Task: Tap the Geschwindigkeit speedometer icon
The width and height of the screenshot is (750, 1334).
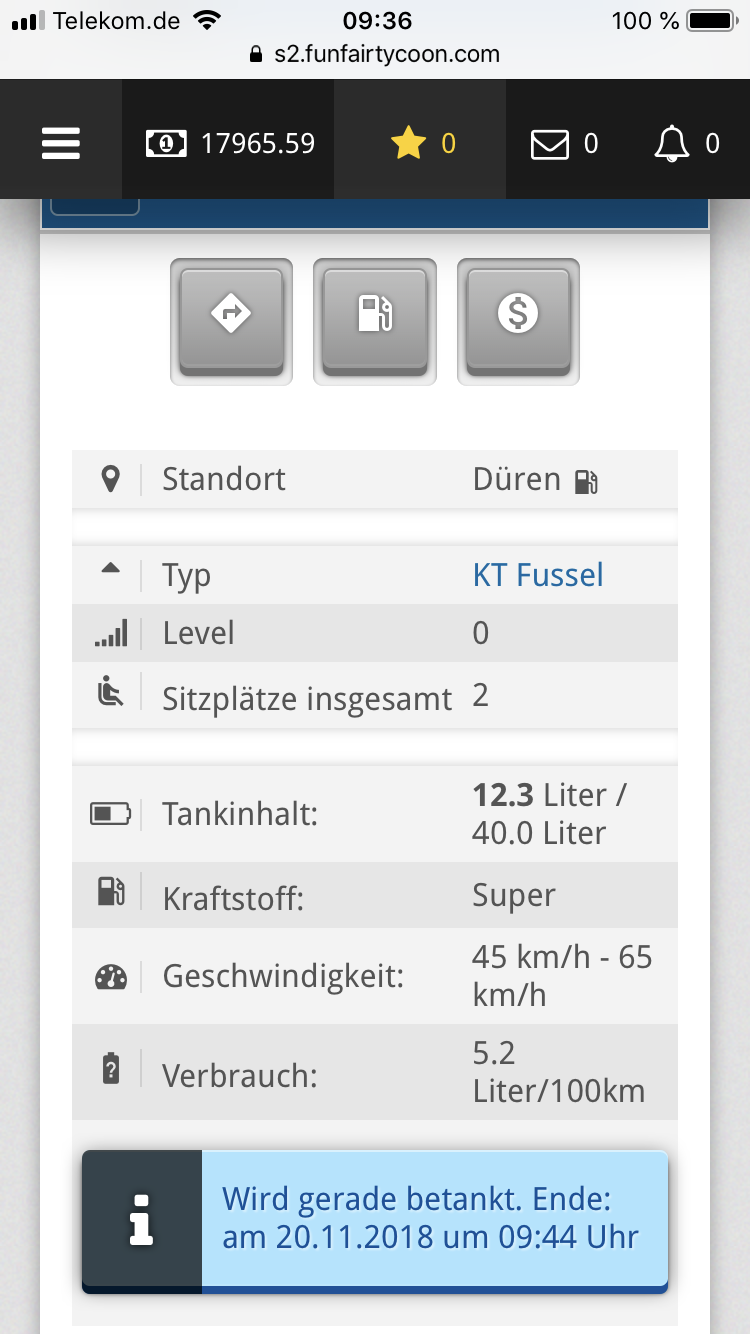Action: pos(111,976)
